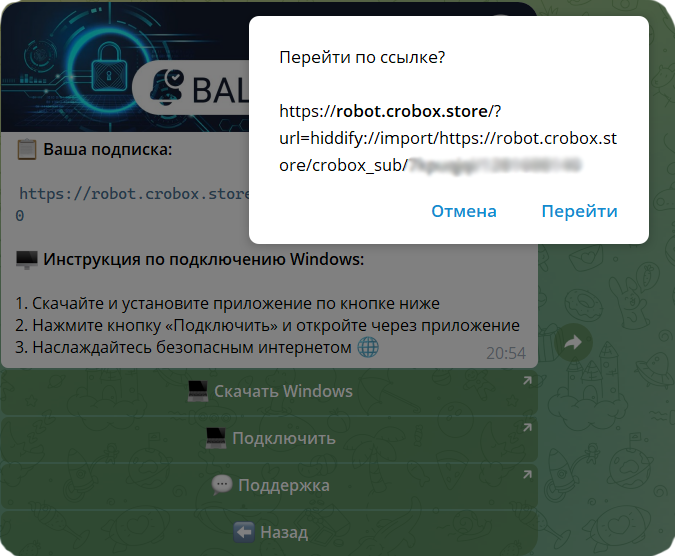Click the external link arrow on Скачать Windows
The width and height of the screenshot is (675, 556).
527,381
